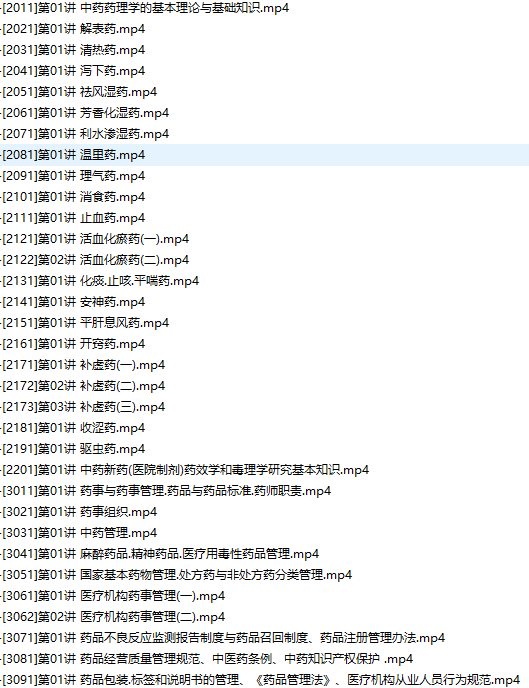Select 泻下药.mp4 in the list

(x=73, y=71)
